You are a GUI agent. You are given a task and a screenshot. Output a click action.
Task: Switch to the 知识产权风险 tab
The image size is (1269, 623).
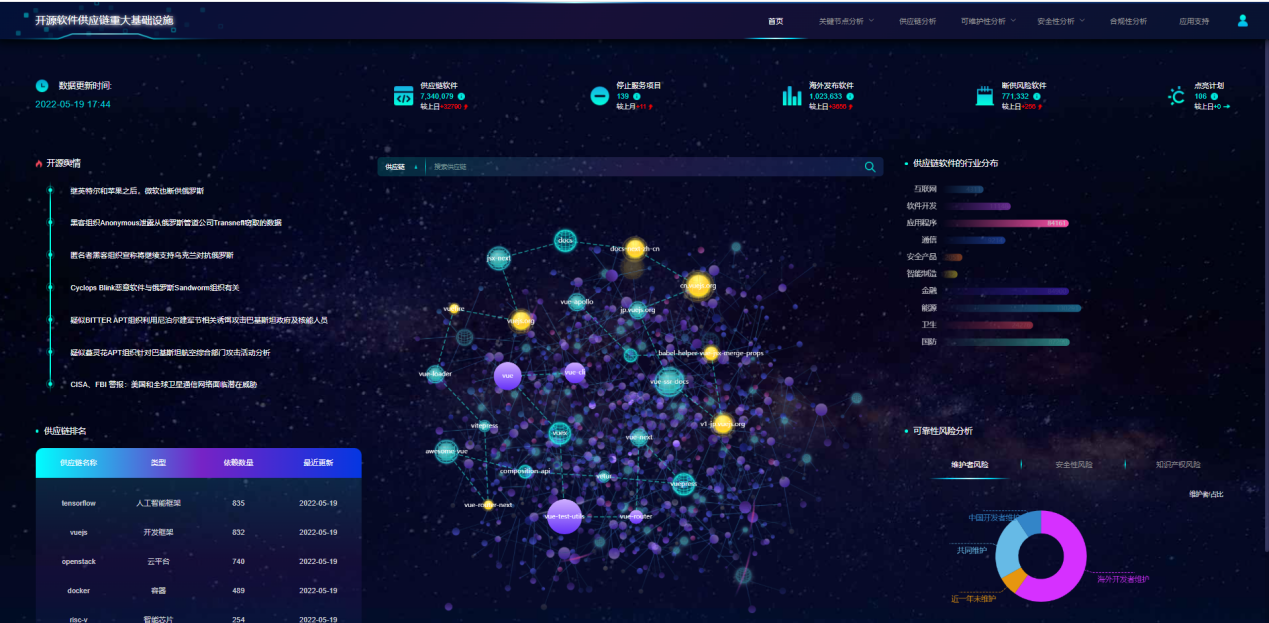[x=1177, y=464]
